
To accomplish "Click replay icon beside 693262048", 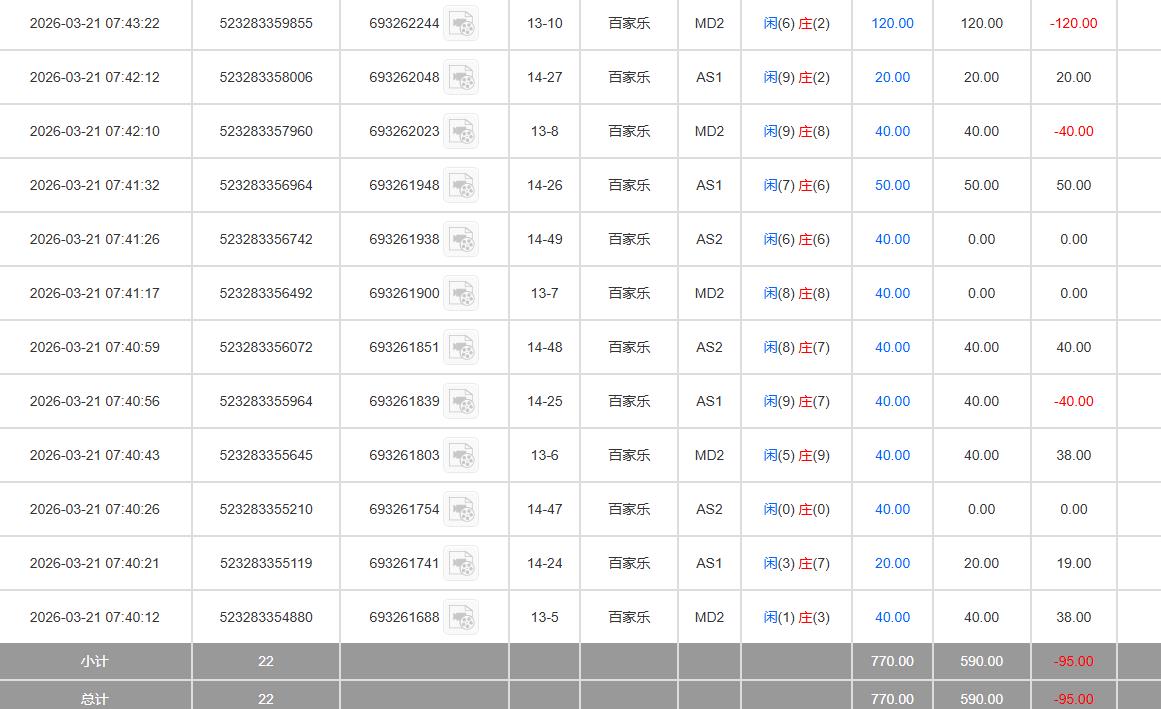I will pyautogui.click(x=461, y=78).
